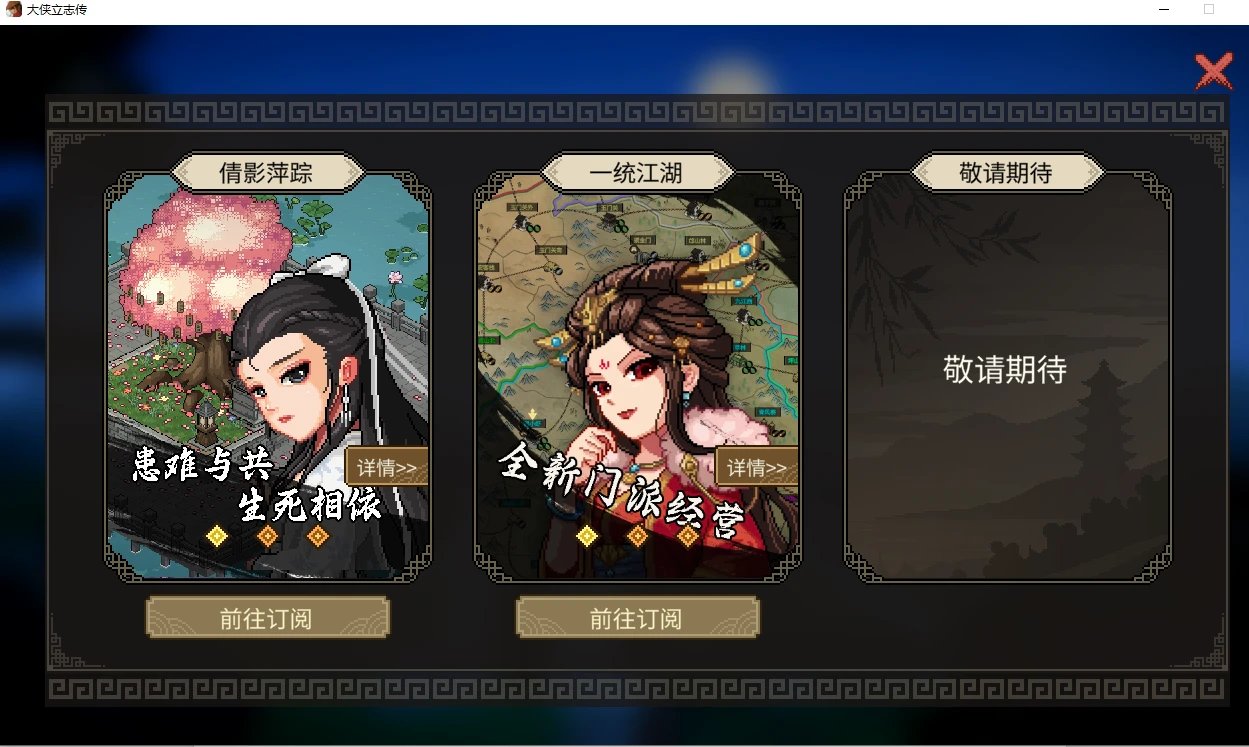Click the 倩影萍踪 title banner
Image resolution: width=1249 pixels, height=747 pixels.
pyautogui.click(x=267, y=172)
